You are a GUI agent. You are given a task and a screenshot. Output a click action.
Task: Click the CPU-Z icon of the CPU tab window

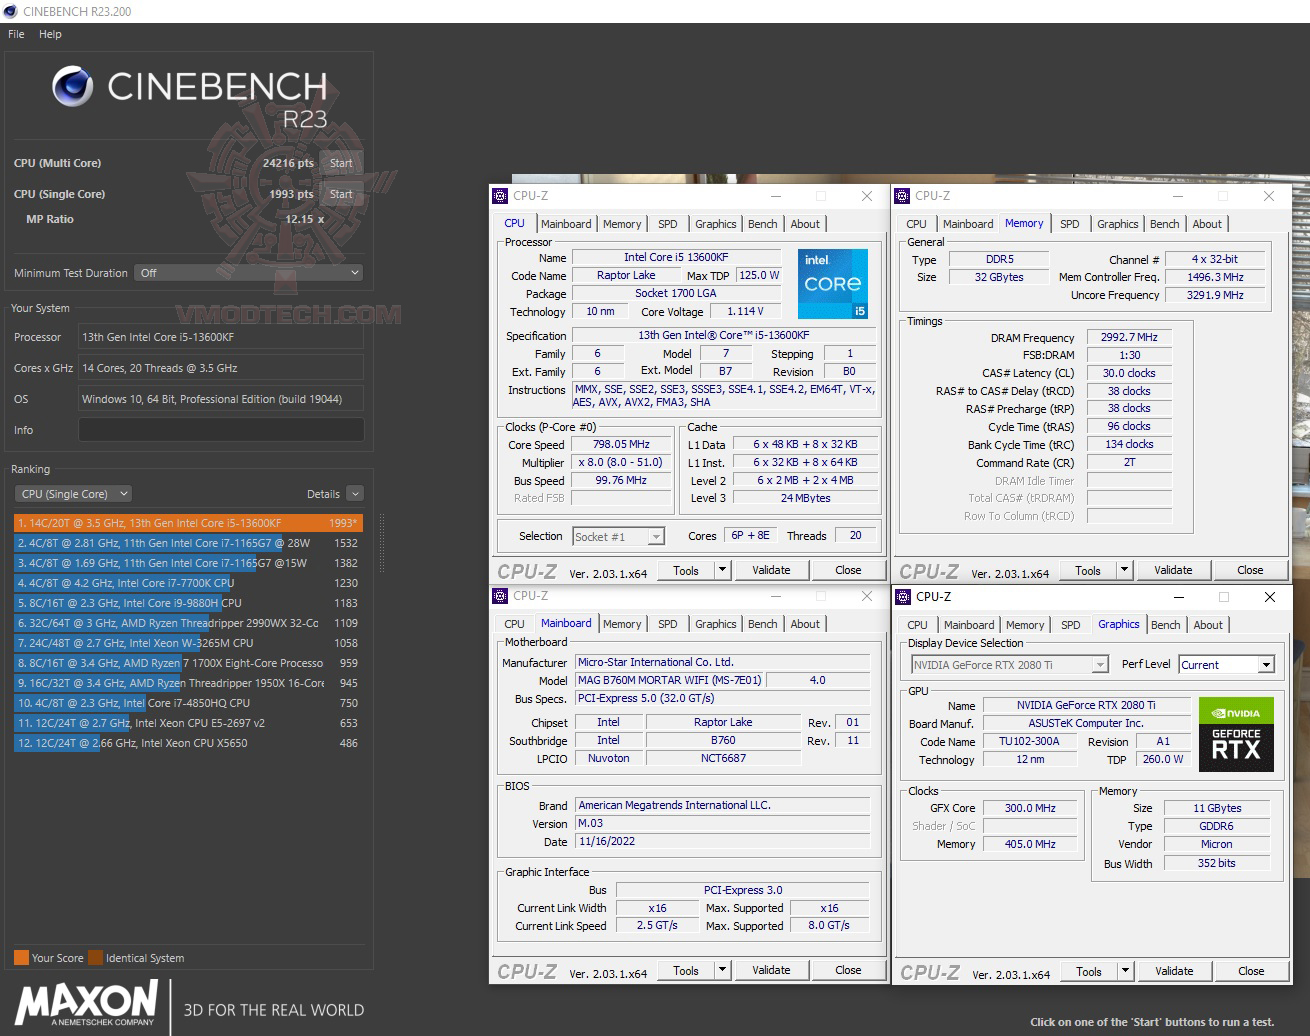click(x=500, y=196)
